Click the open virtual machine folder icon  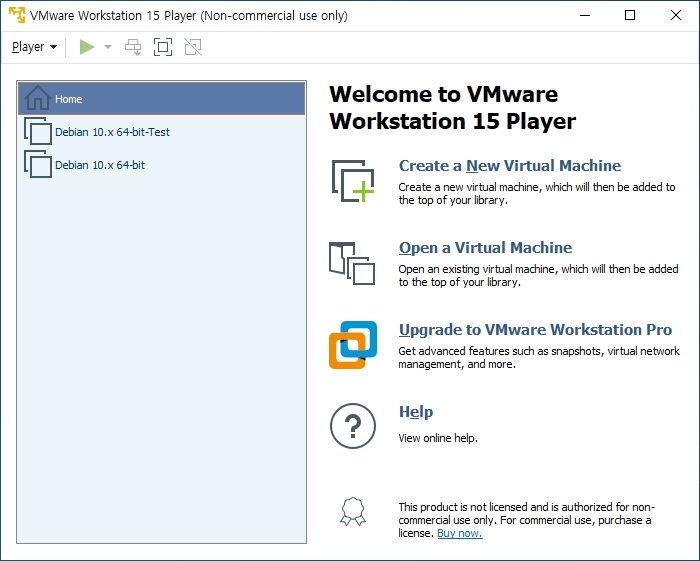point(352,263)
